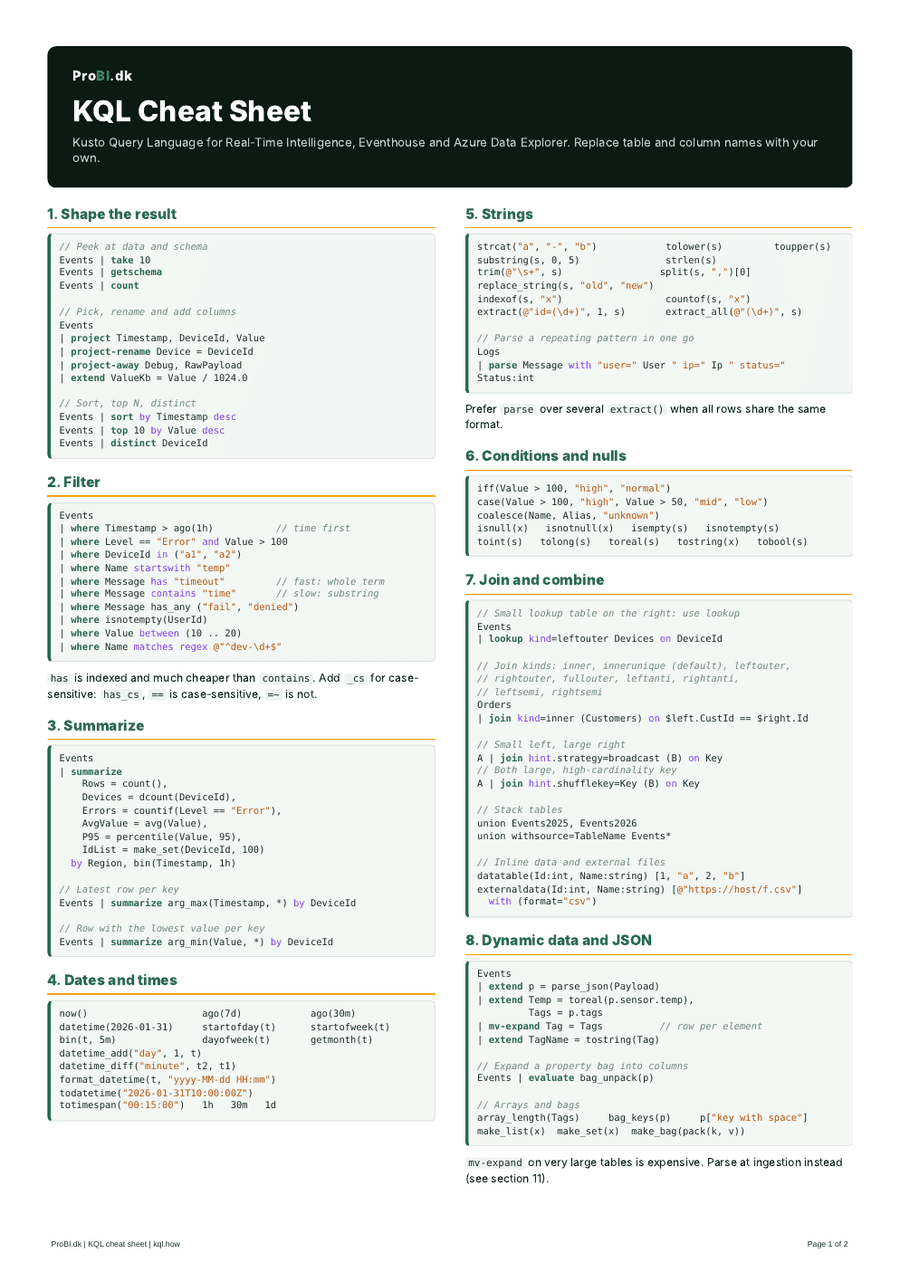Click the 'iff(Value > 100, "high", "normal")' line

click(574, 488)
